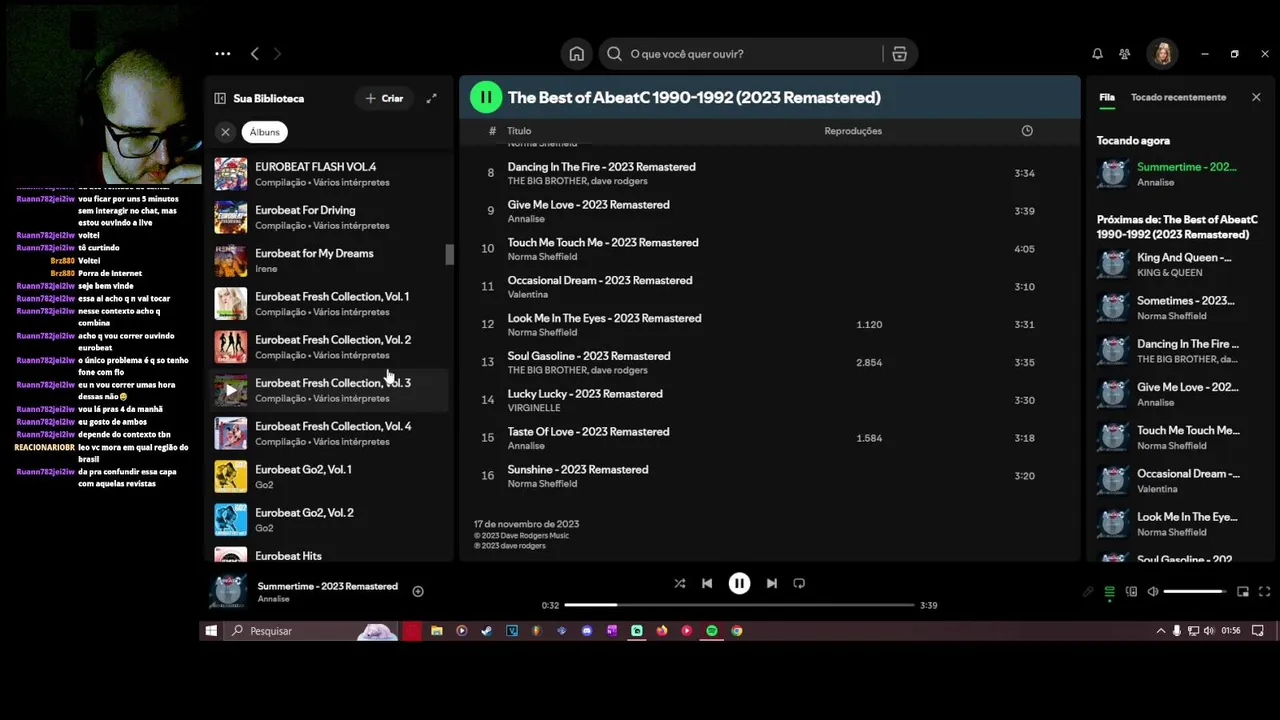This screenshot has height=720, width=1280.
Task: Open the Home page icon
Action: point(577,54)
